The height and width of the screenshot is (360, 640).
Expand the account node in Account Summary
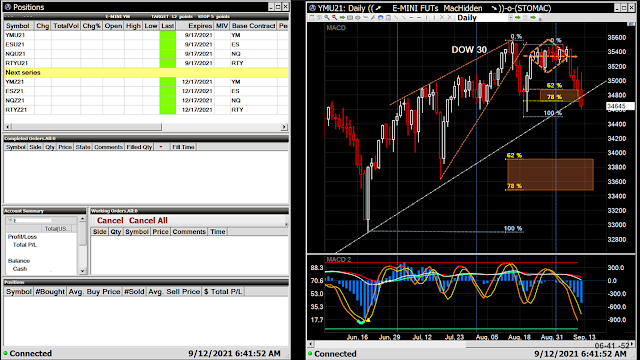pyautogui.click(x=10, y=220)
